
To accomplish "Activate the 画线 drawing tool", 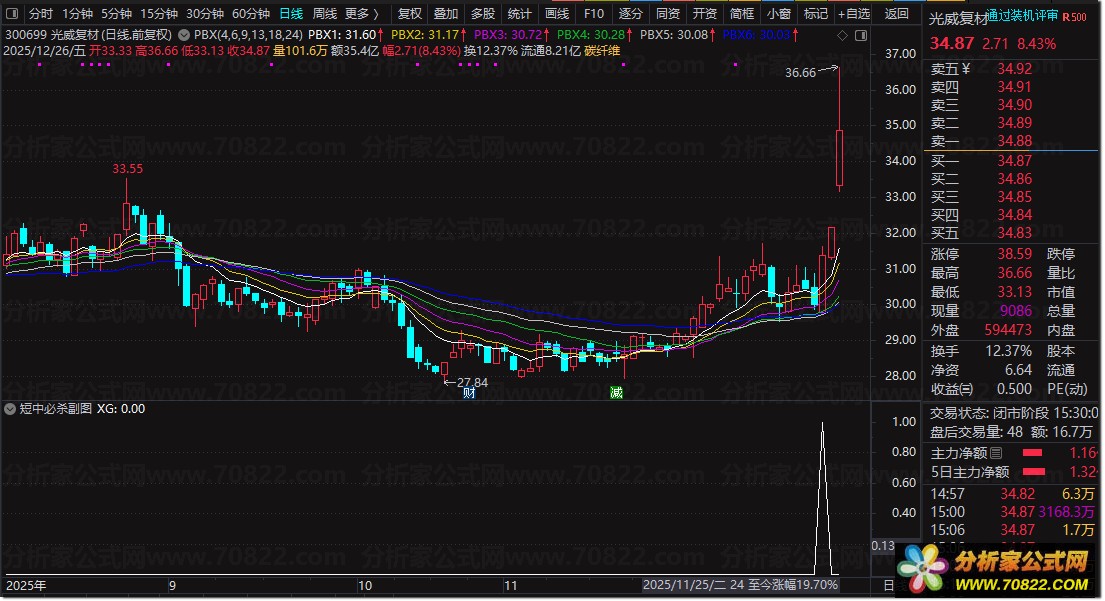I will click(557, 13).
